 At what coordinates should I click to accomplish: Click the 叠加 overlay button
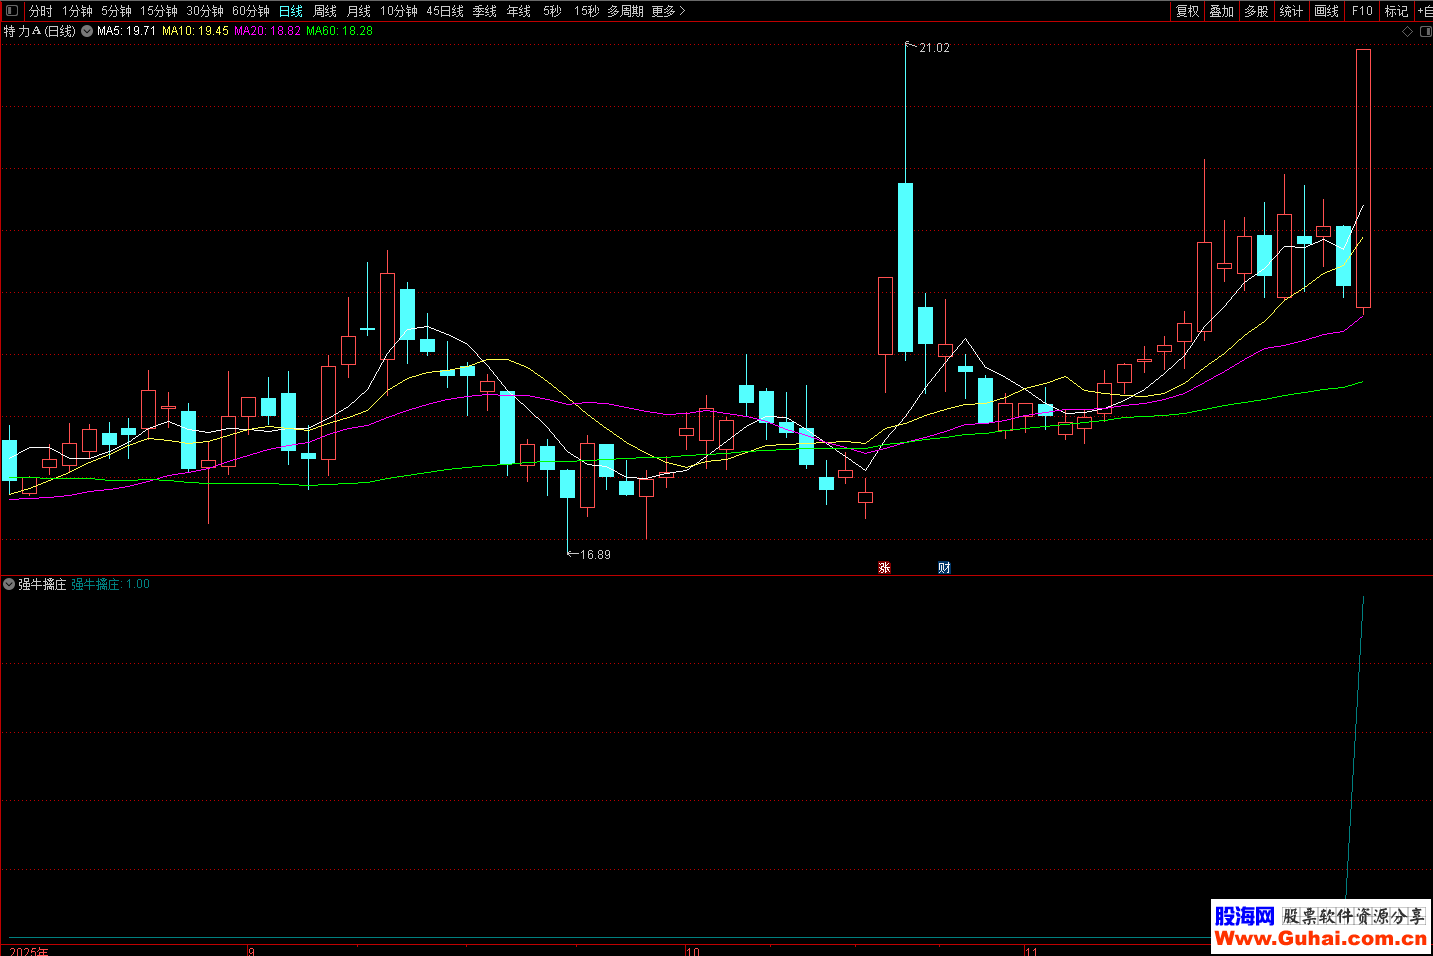point(1221,11)
